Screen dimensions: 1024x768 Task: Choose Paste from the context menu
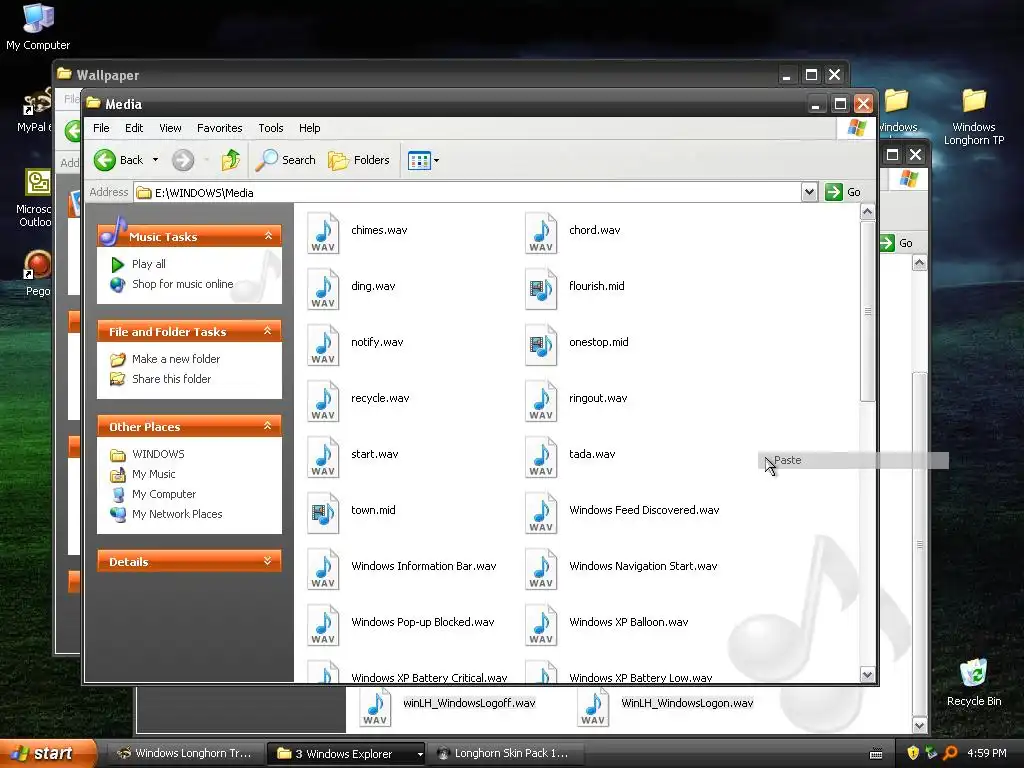pos(854,460)
